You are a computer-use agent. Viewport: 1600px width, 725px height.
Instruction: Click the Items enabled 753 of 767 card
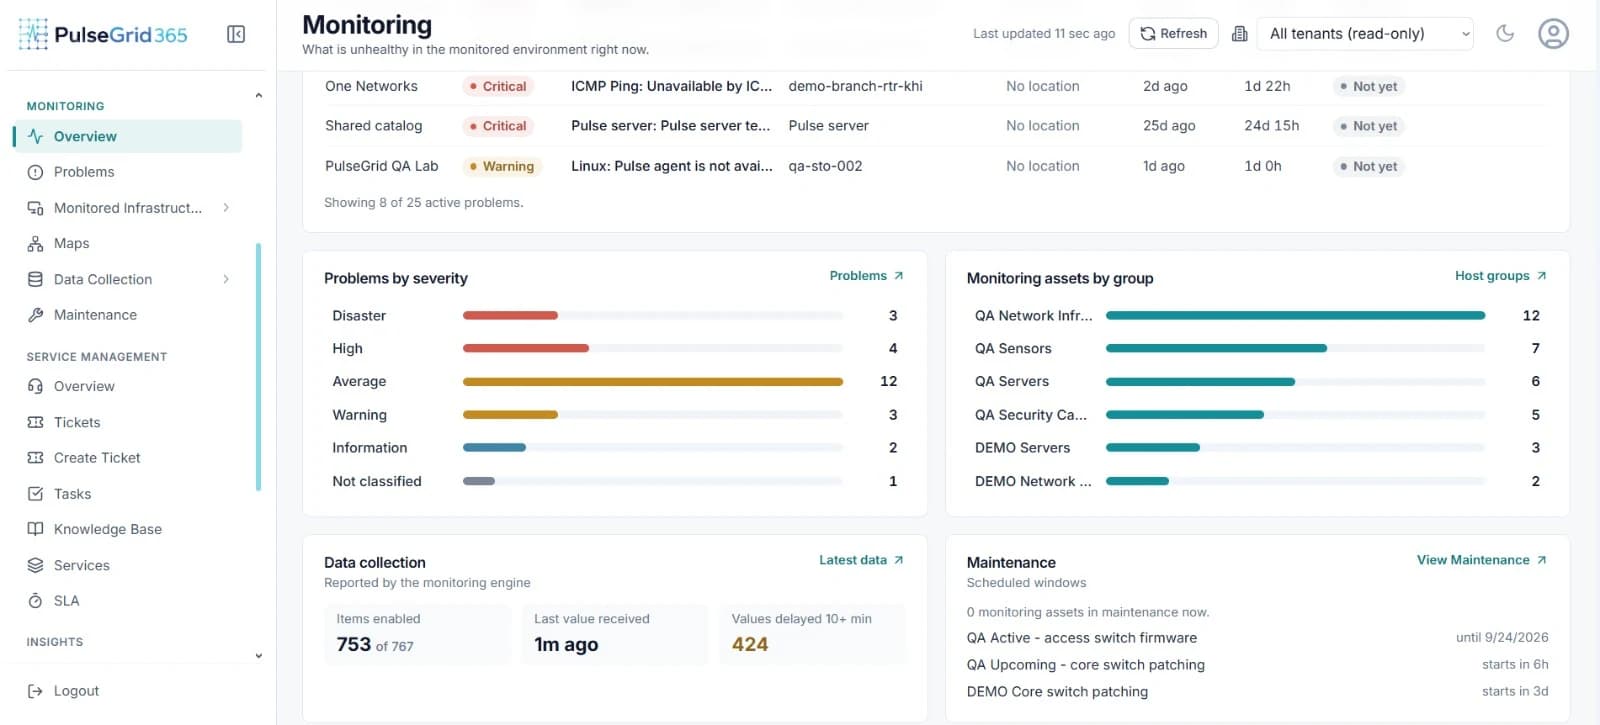[x=417, y=633]
